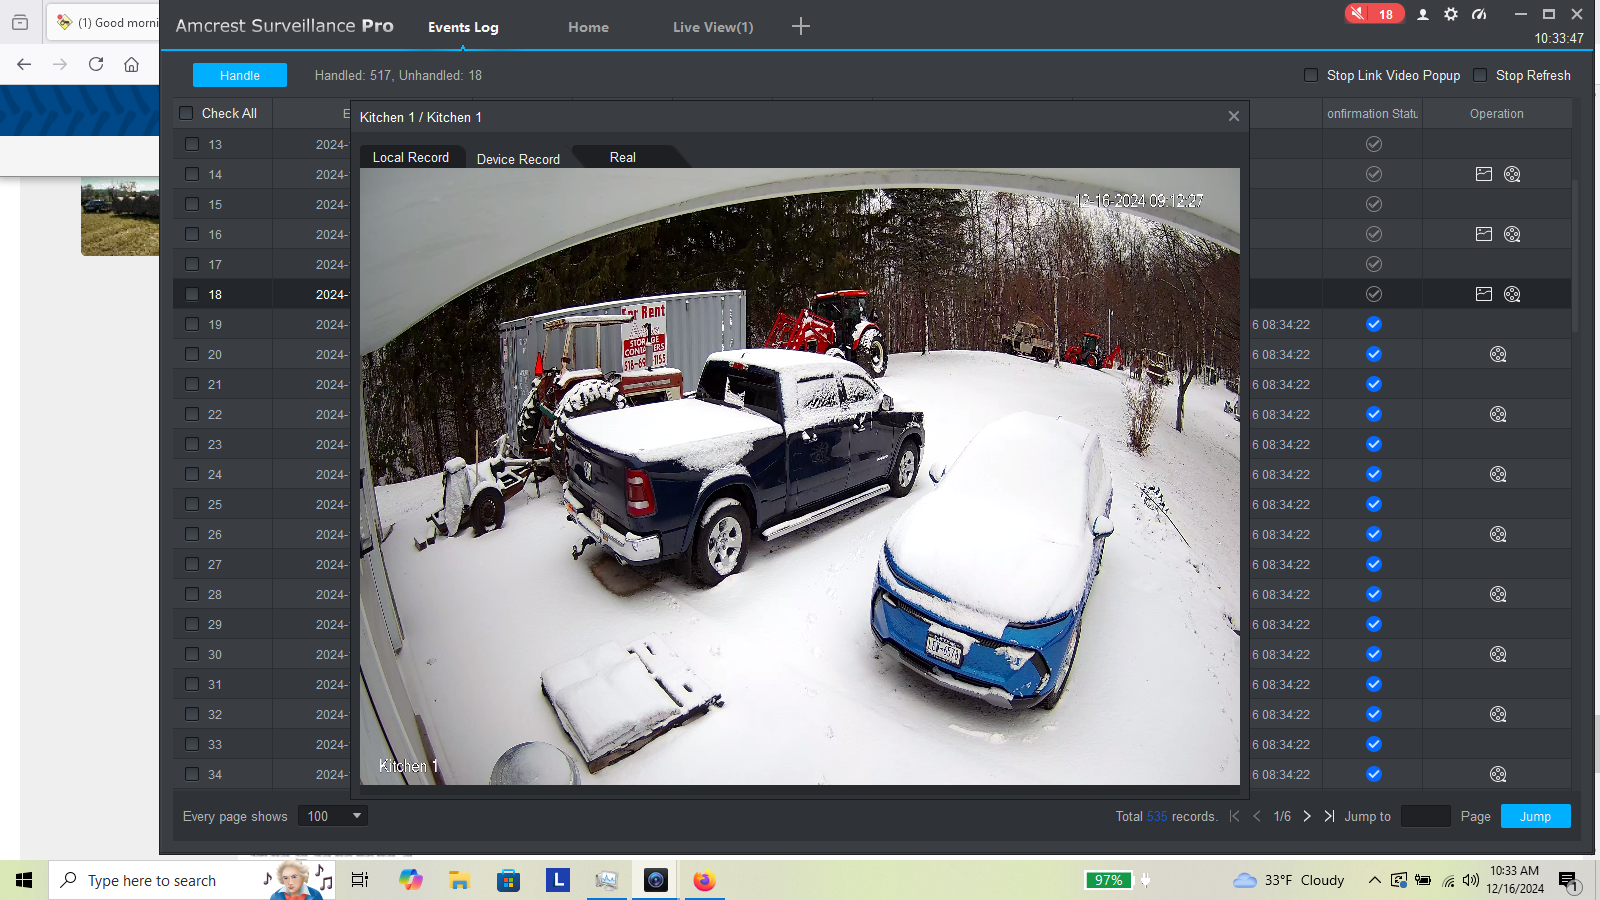Add a new tab with the plus icon
Screen dimensions: 1600x900
[800, 27]
